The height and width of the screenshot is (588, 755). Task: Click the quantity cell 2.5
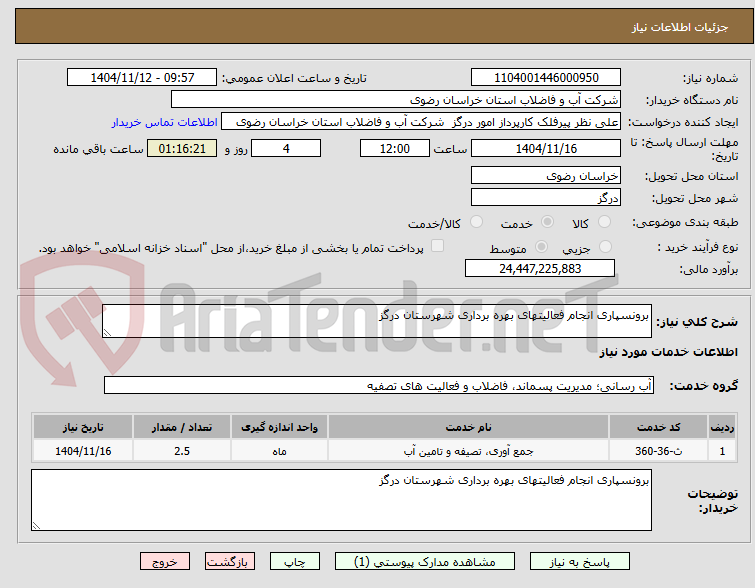[182, 451]
